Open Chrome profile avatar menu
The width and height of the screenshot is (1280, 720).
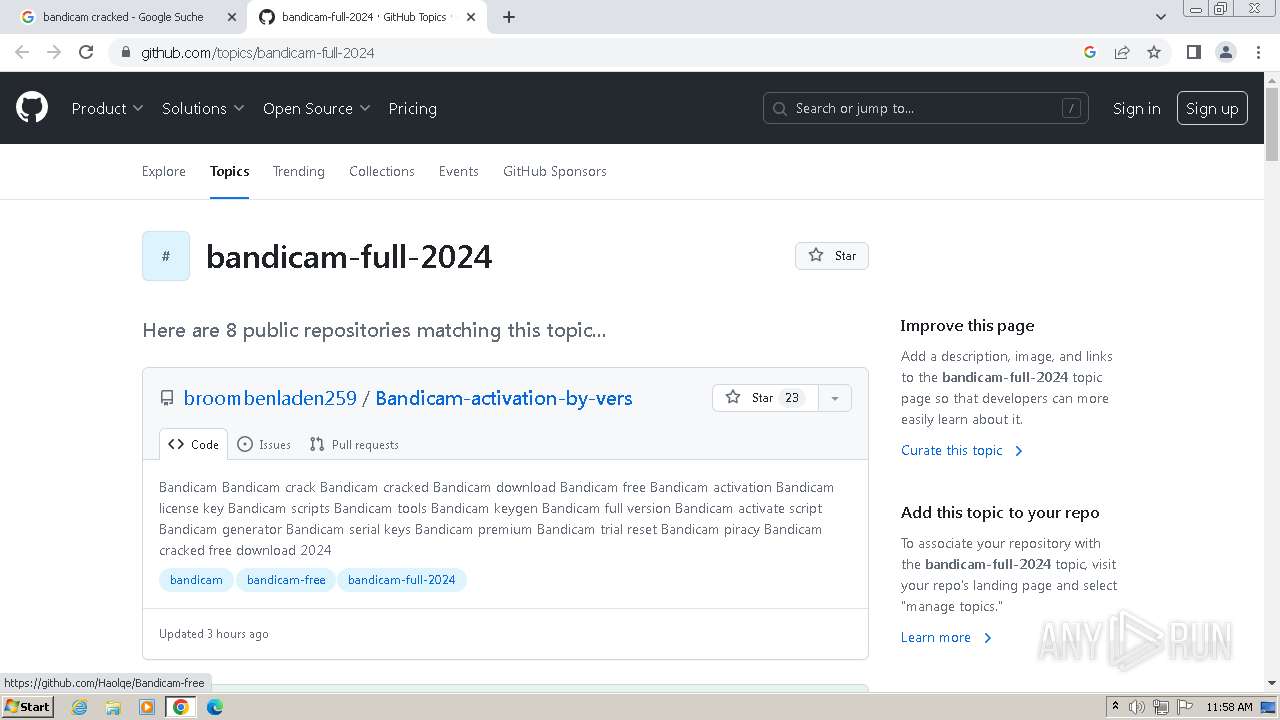tap(1225, 52)
